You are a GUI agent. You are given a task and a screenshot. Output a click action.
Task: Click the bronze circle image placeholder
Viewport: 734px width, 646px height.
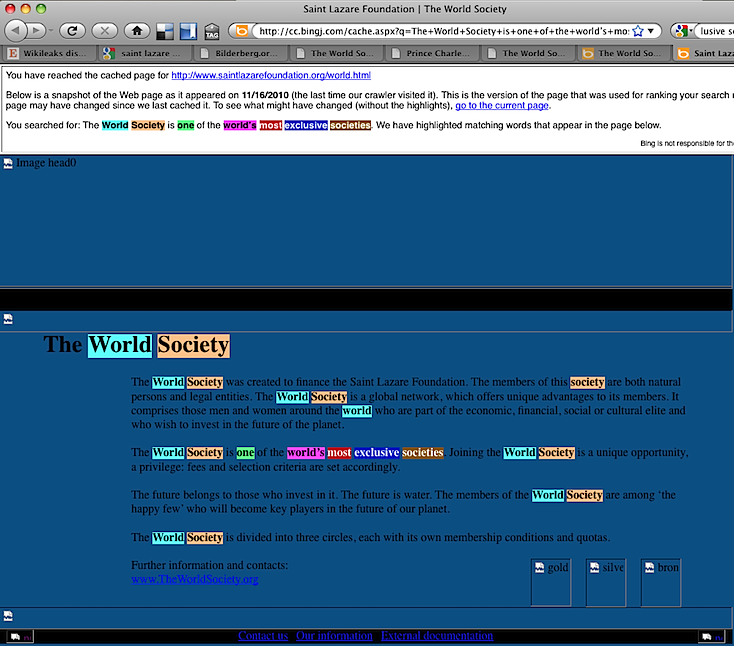(x=661, y=582)
